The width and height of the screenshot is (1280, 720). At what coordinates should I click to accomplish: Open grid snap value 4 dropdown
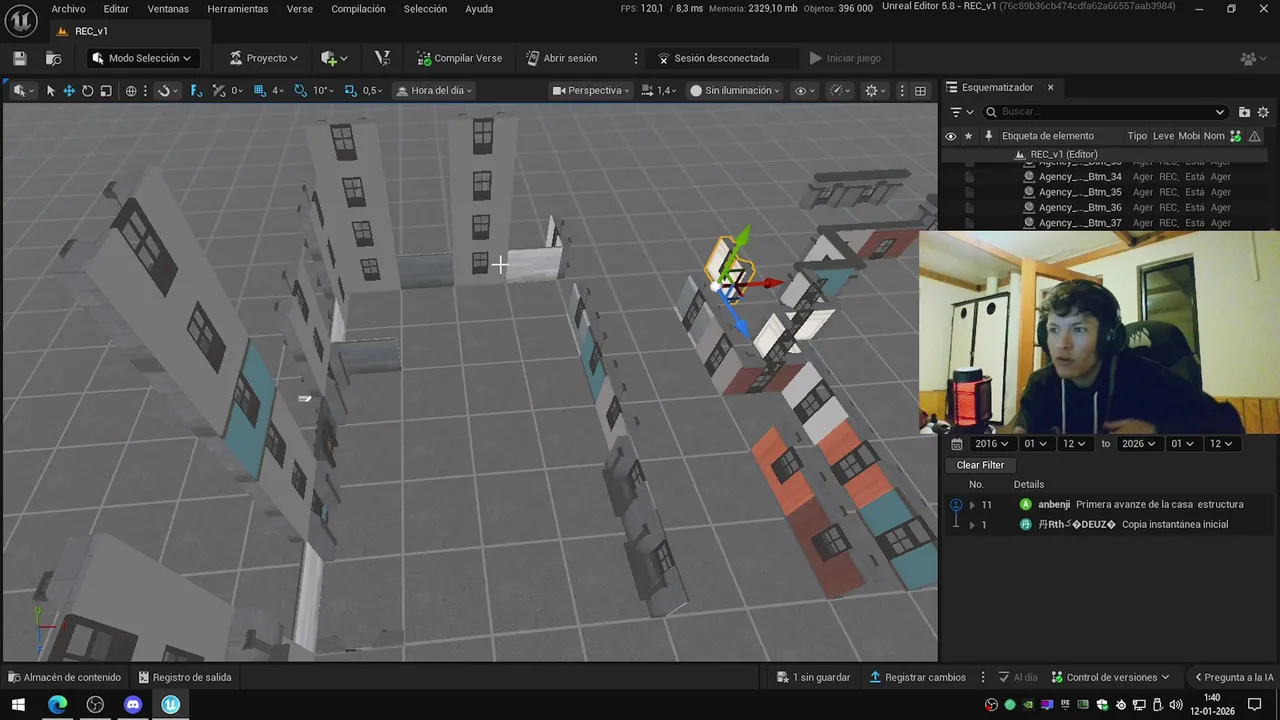277,91
